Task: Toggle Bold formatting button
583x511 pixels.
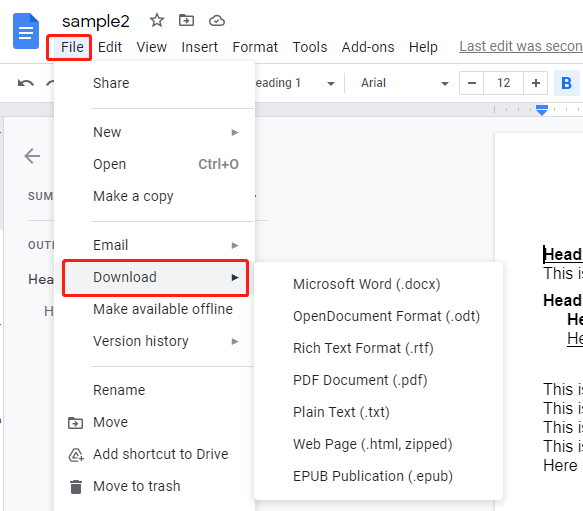Action: click(566, 83)
